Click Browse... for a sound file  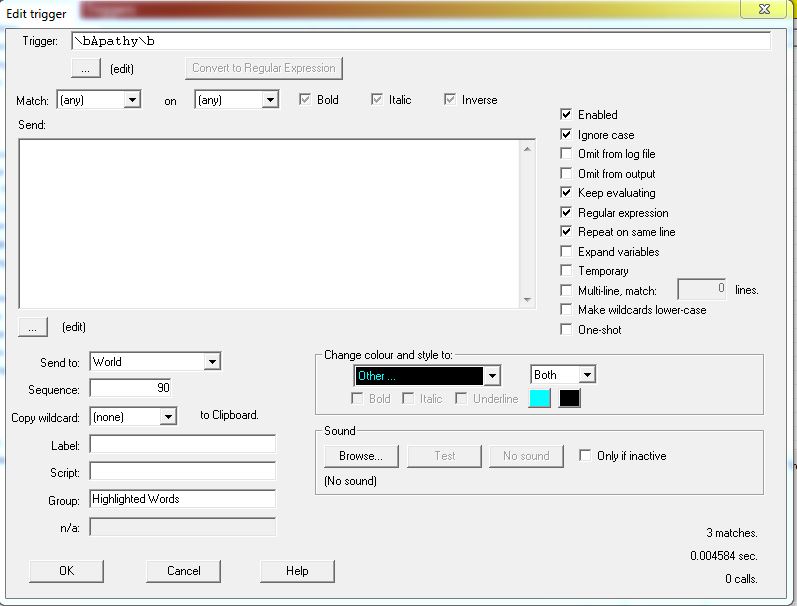[x=361, y=456]
